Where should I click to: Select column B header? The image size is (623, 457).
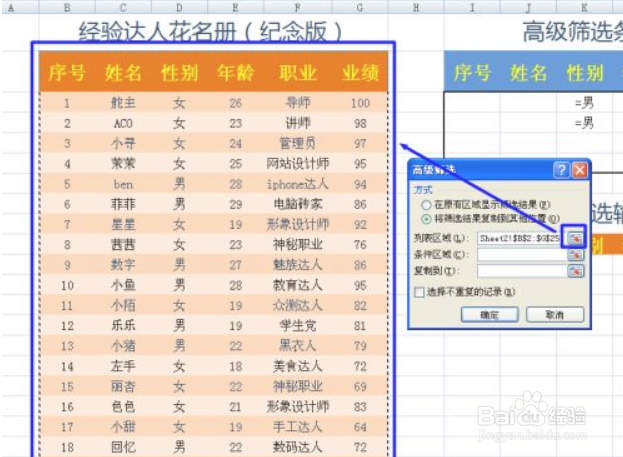click(67, 7)
